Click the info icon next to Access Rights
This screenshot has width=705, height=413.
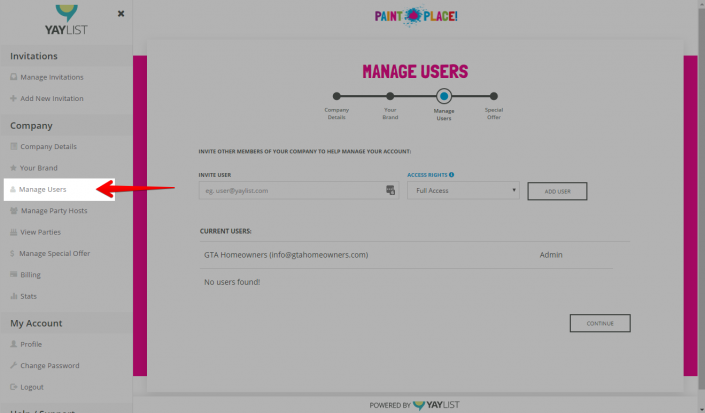pyautogui.click(x=451, y=175)
